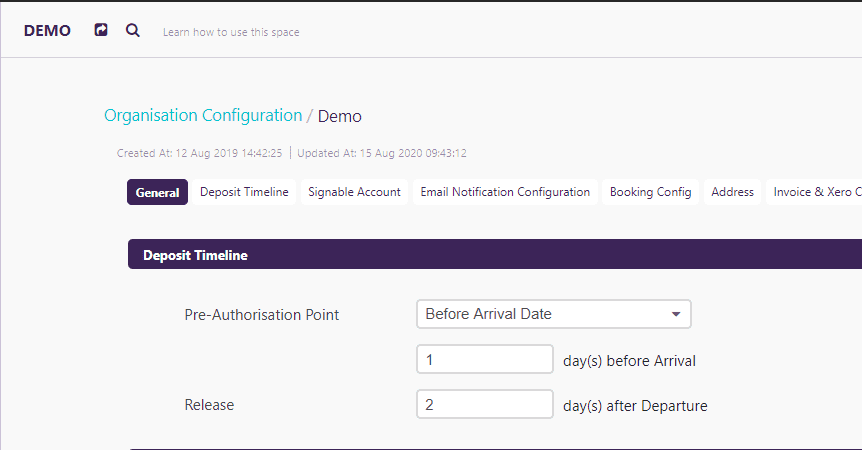The height and width of the screenshot is (450, 862).
Task: Click the Deposit Timeline section header bar
Action: click(495, 254)
